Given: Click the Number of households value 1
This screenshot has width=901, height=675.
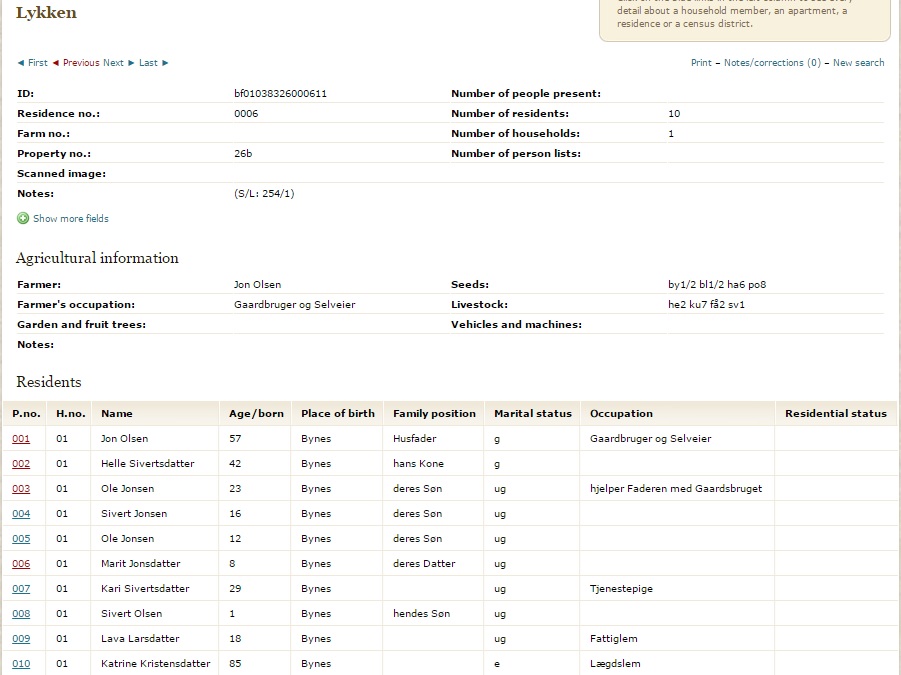Looking at the screenshot, I should pyautogui.click(x=671, y=133).
